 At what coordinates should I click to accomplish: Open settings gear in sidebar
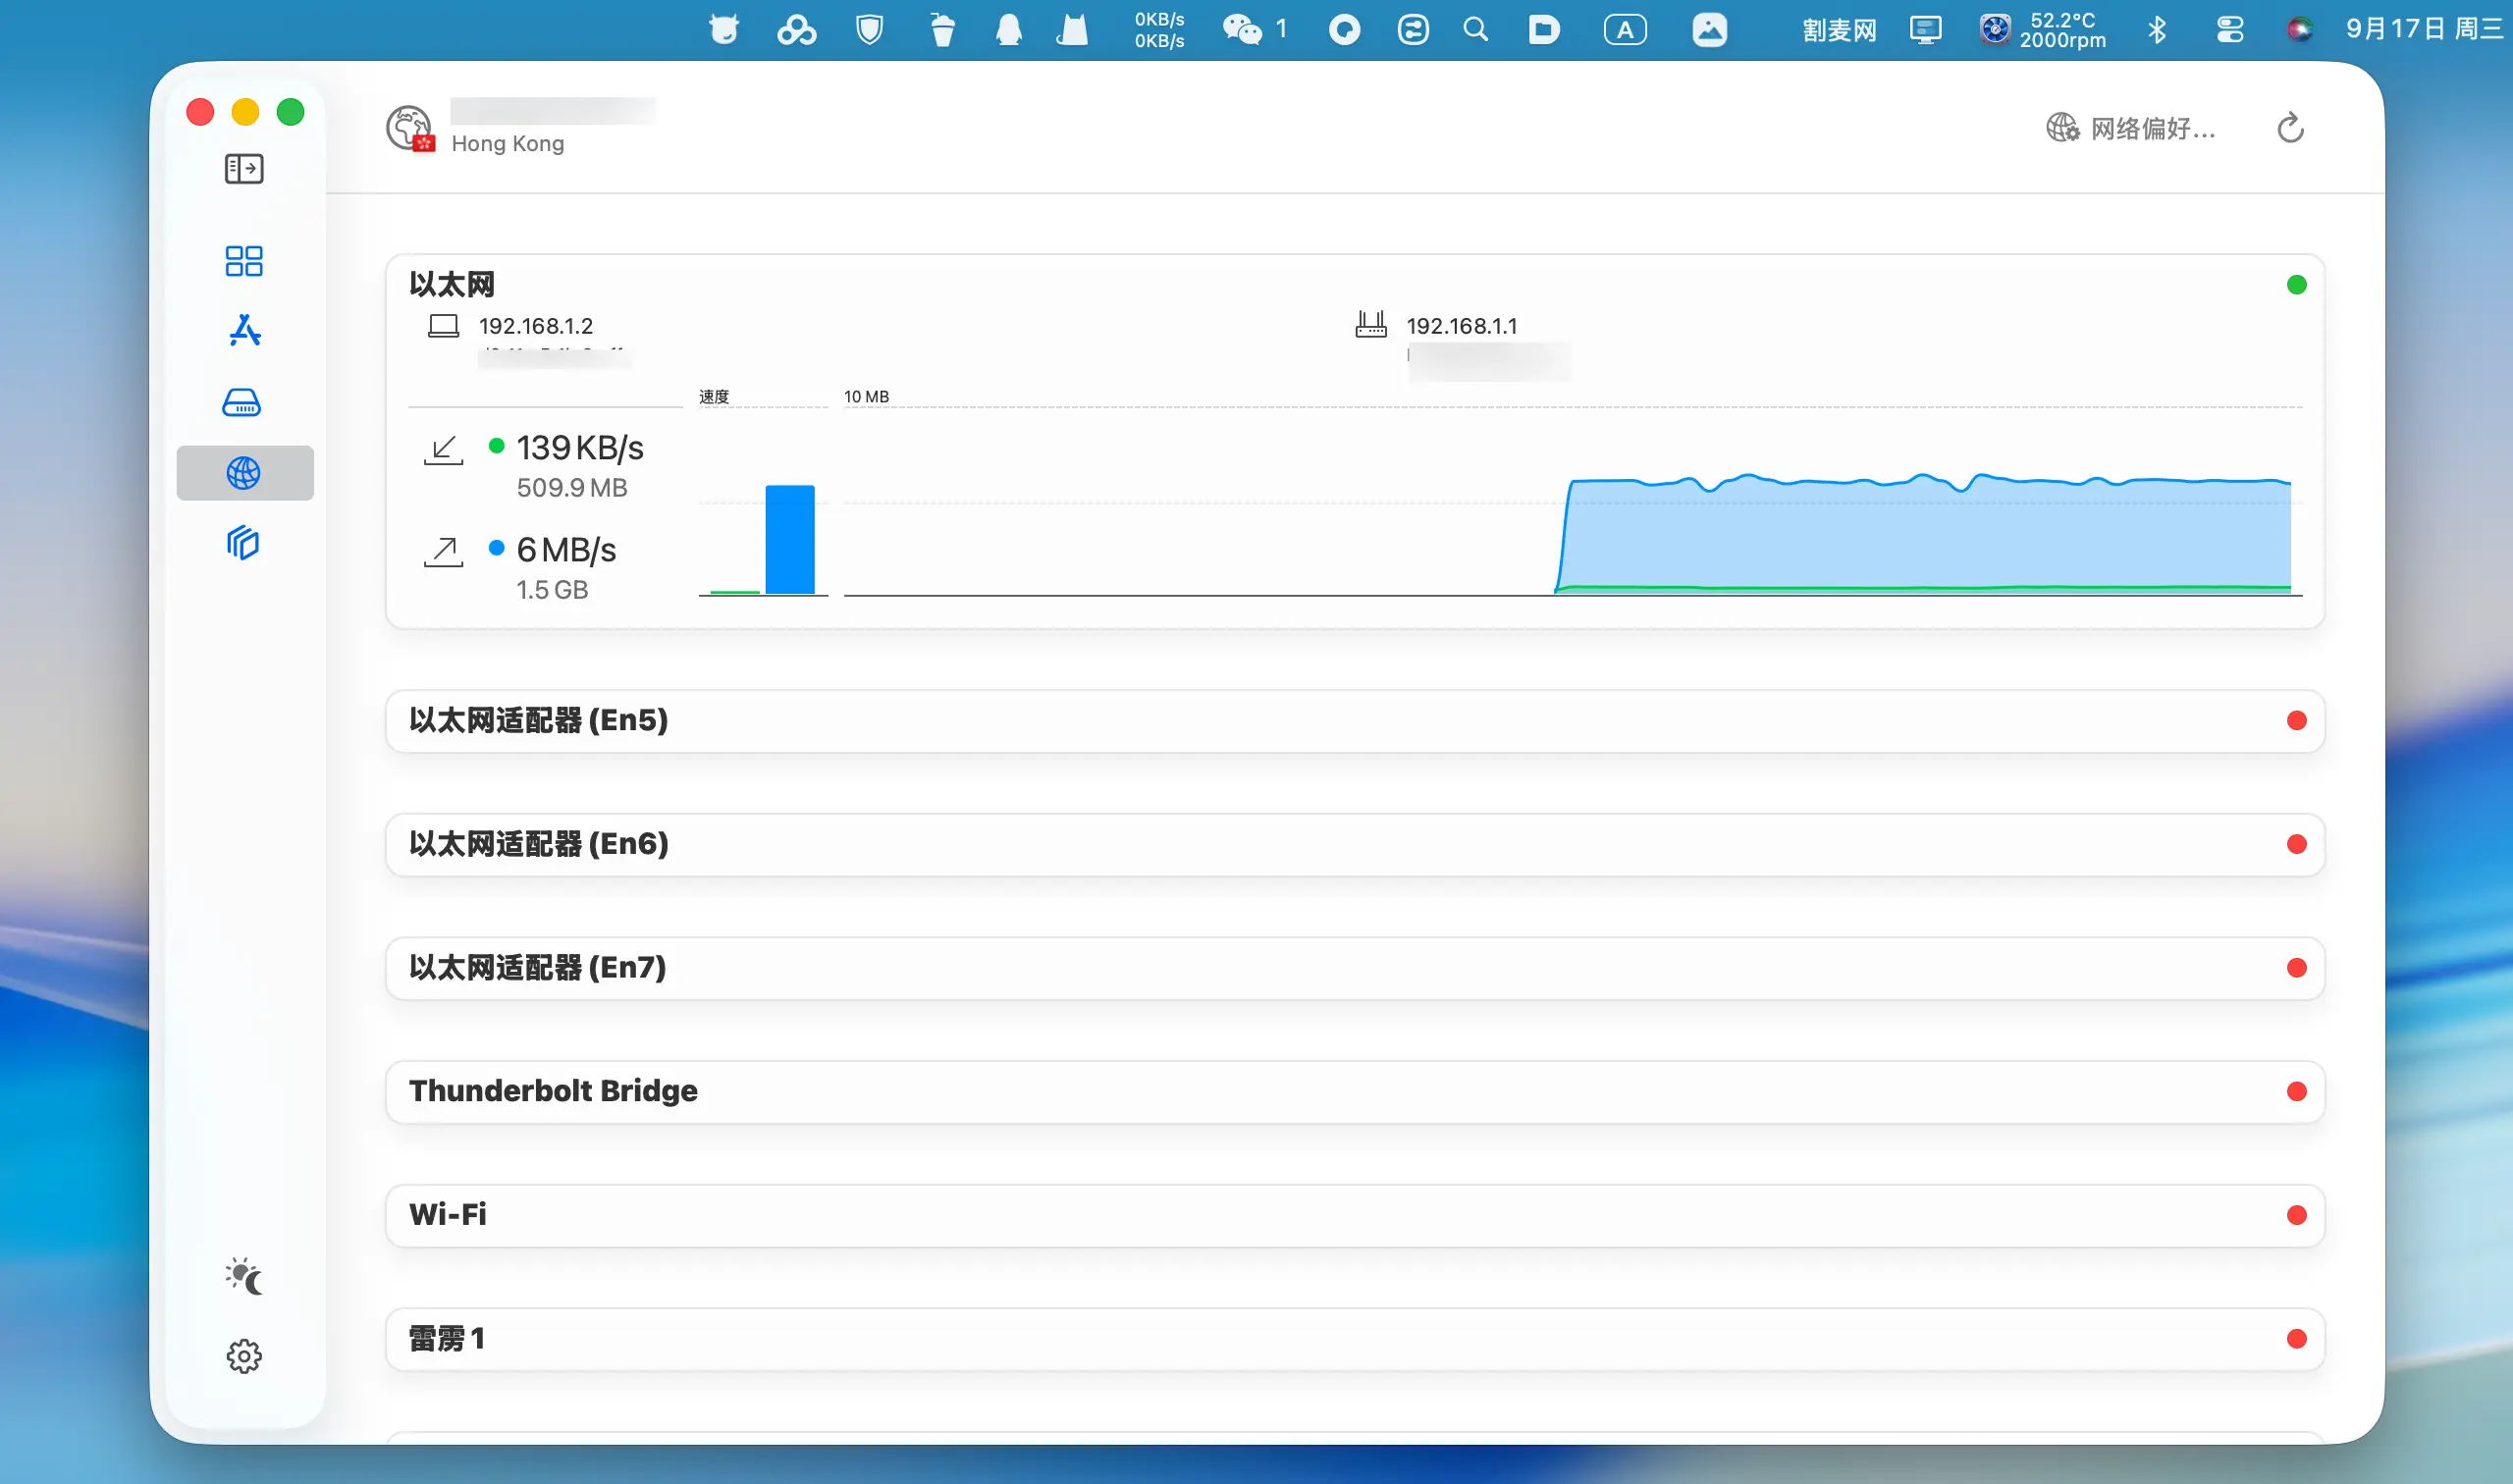tap(244, 1356)
